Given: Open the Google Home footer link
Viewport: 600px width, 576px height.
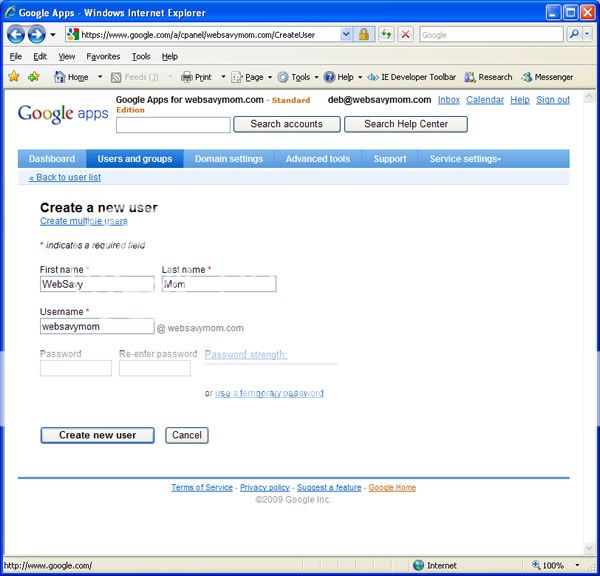Looking at the screenshot, I should click(x=392, y=487).
